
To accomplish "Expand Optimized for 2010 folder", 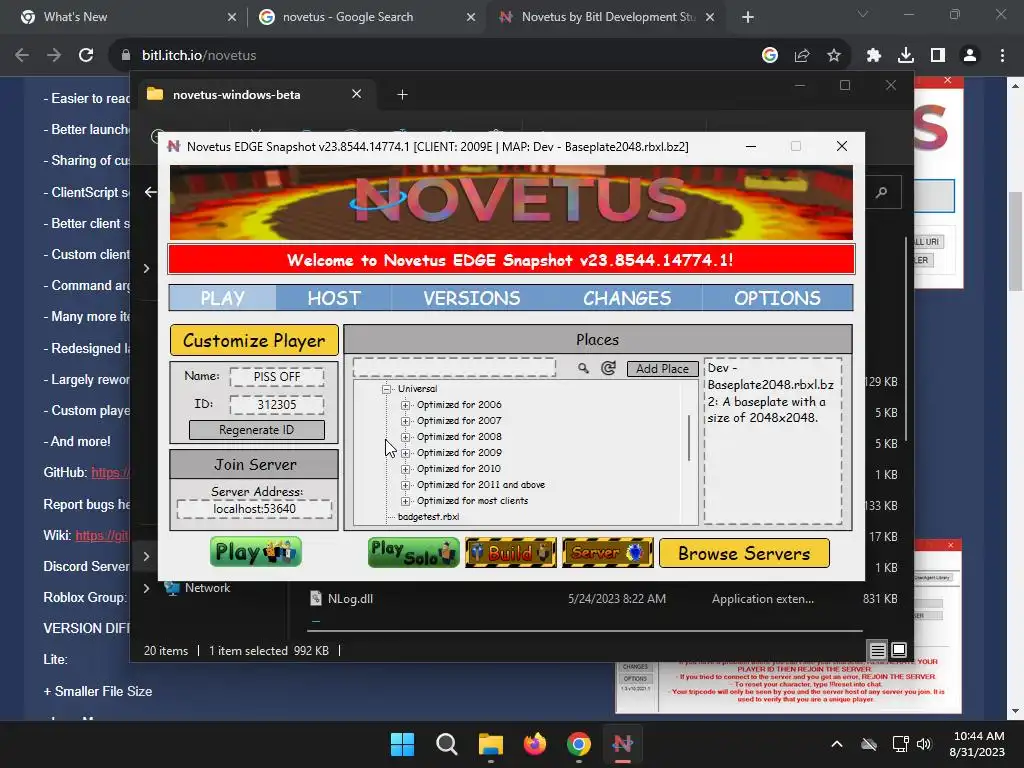I will 406,469.
